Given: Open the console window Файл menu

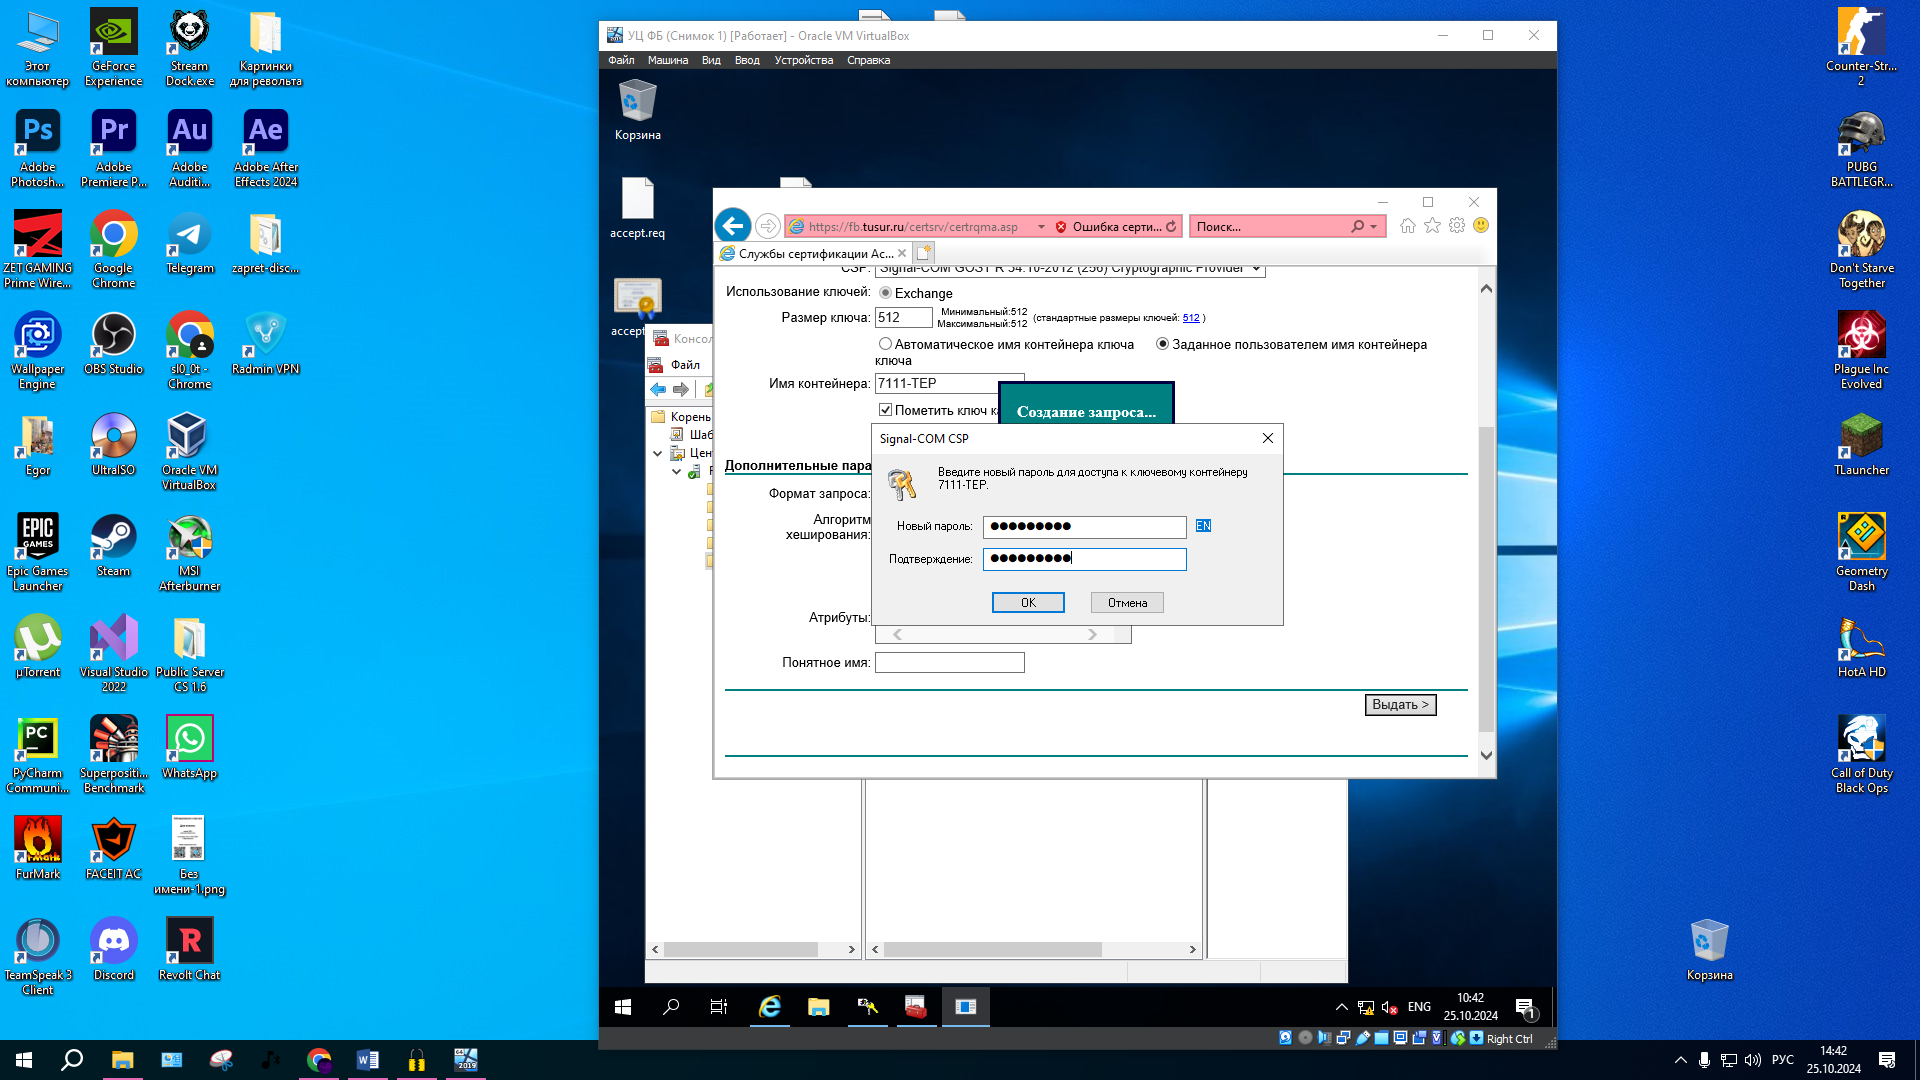Looking at the screenshot, I should coord(685,365).
